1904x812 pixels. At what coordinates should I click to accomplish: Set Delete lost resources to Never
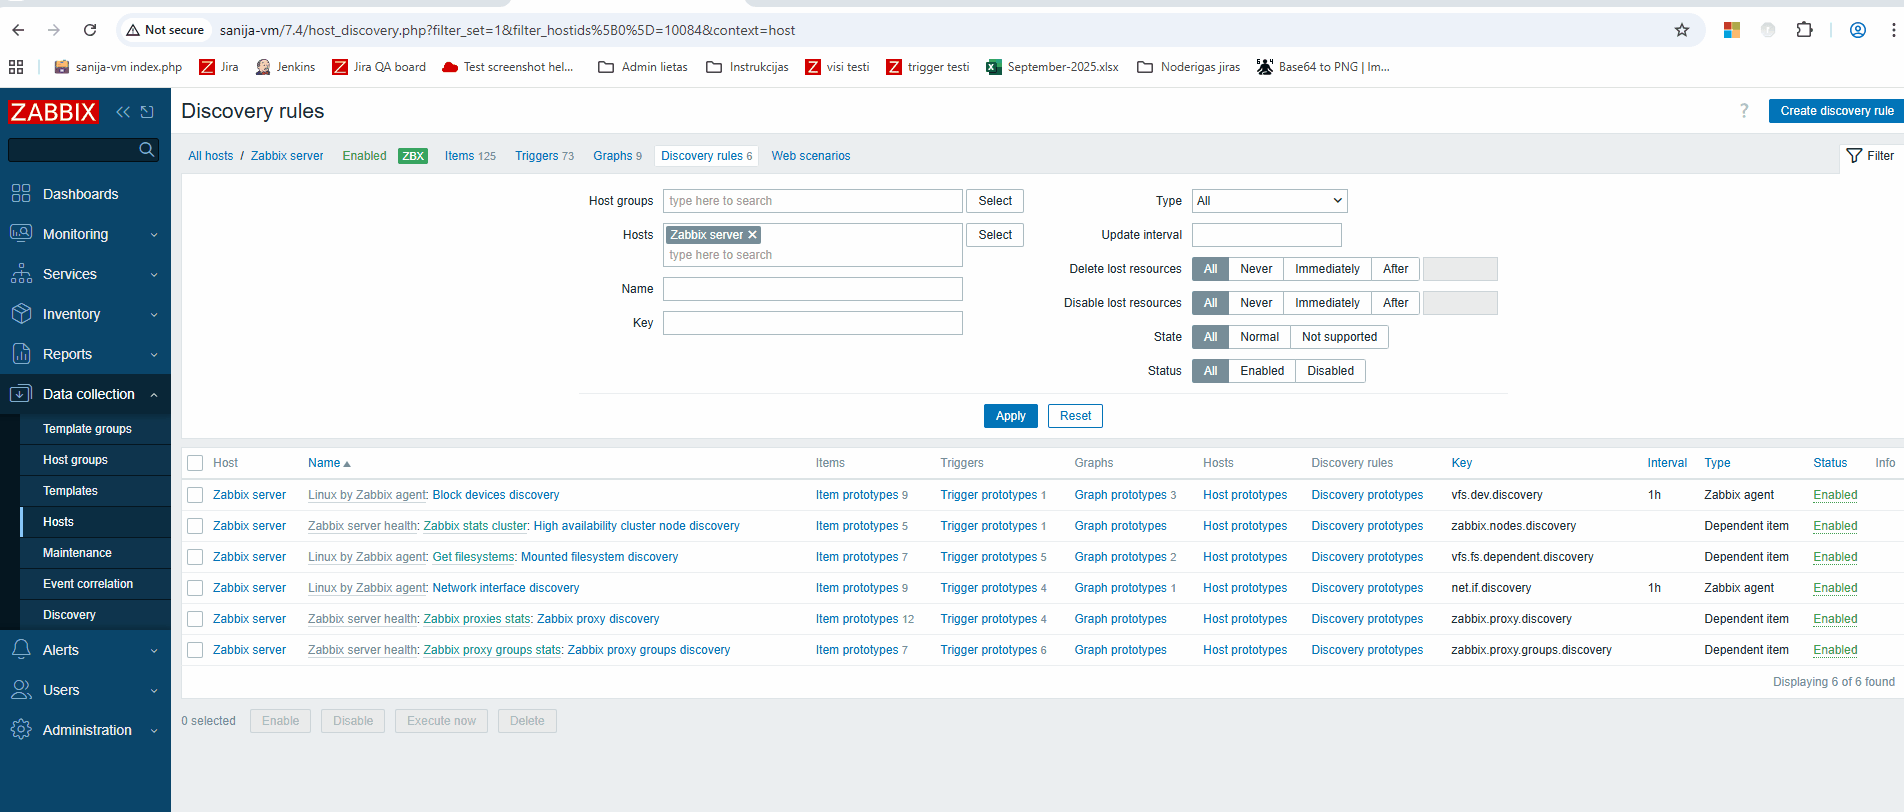[x=1256, y=269]
